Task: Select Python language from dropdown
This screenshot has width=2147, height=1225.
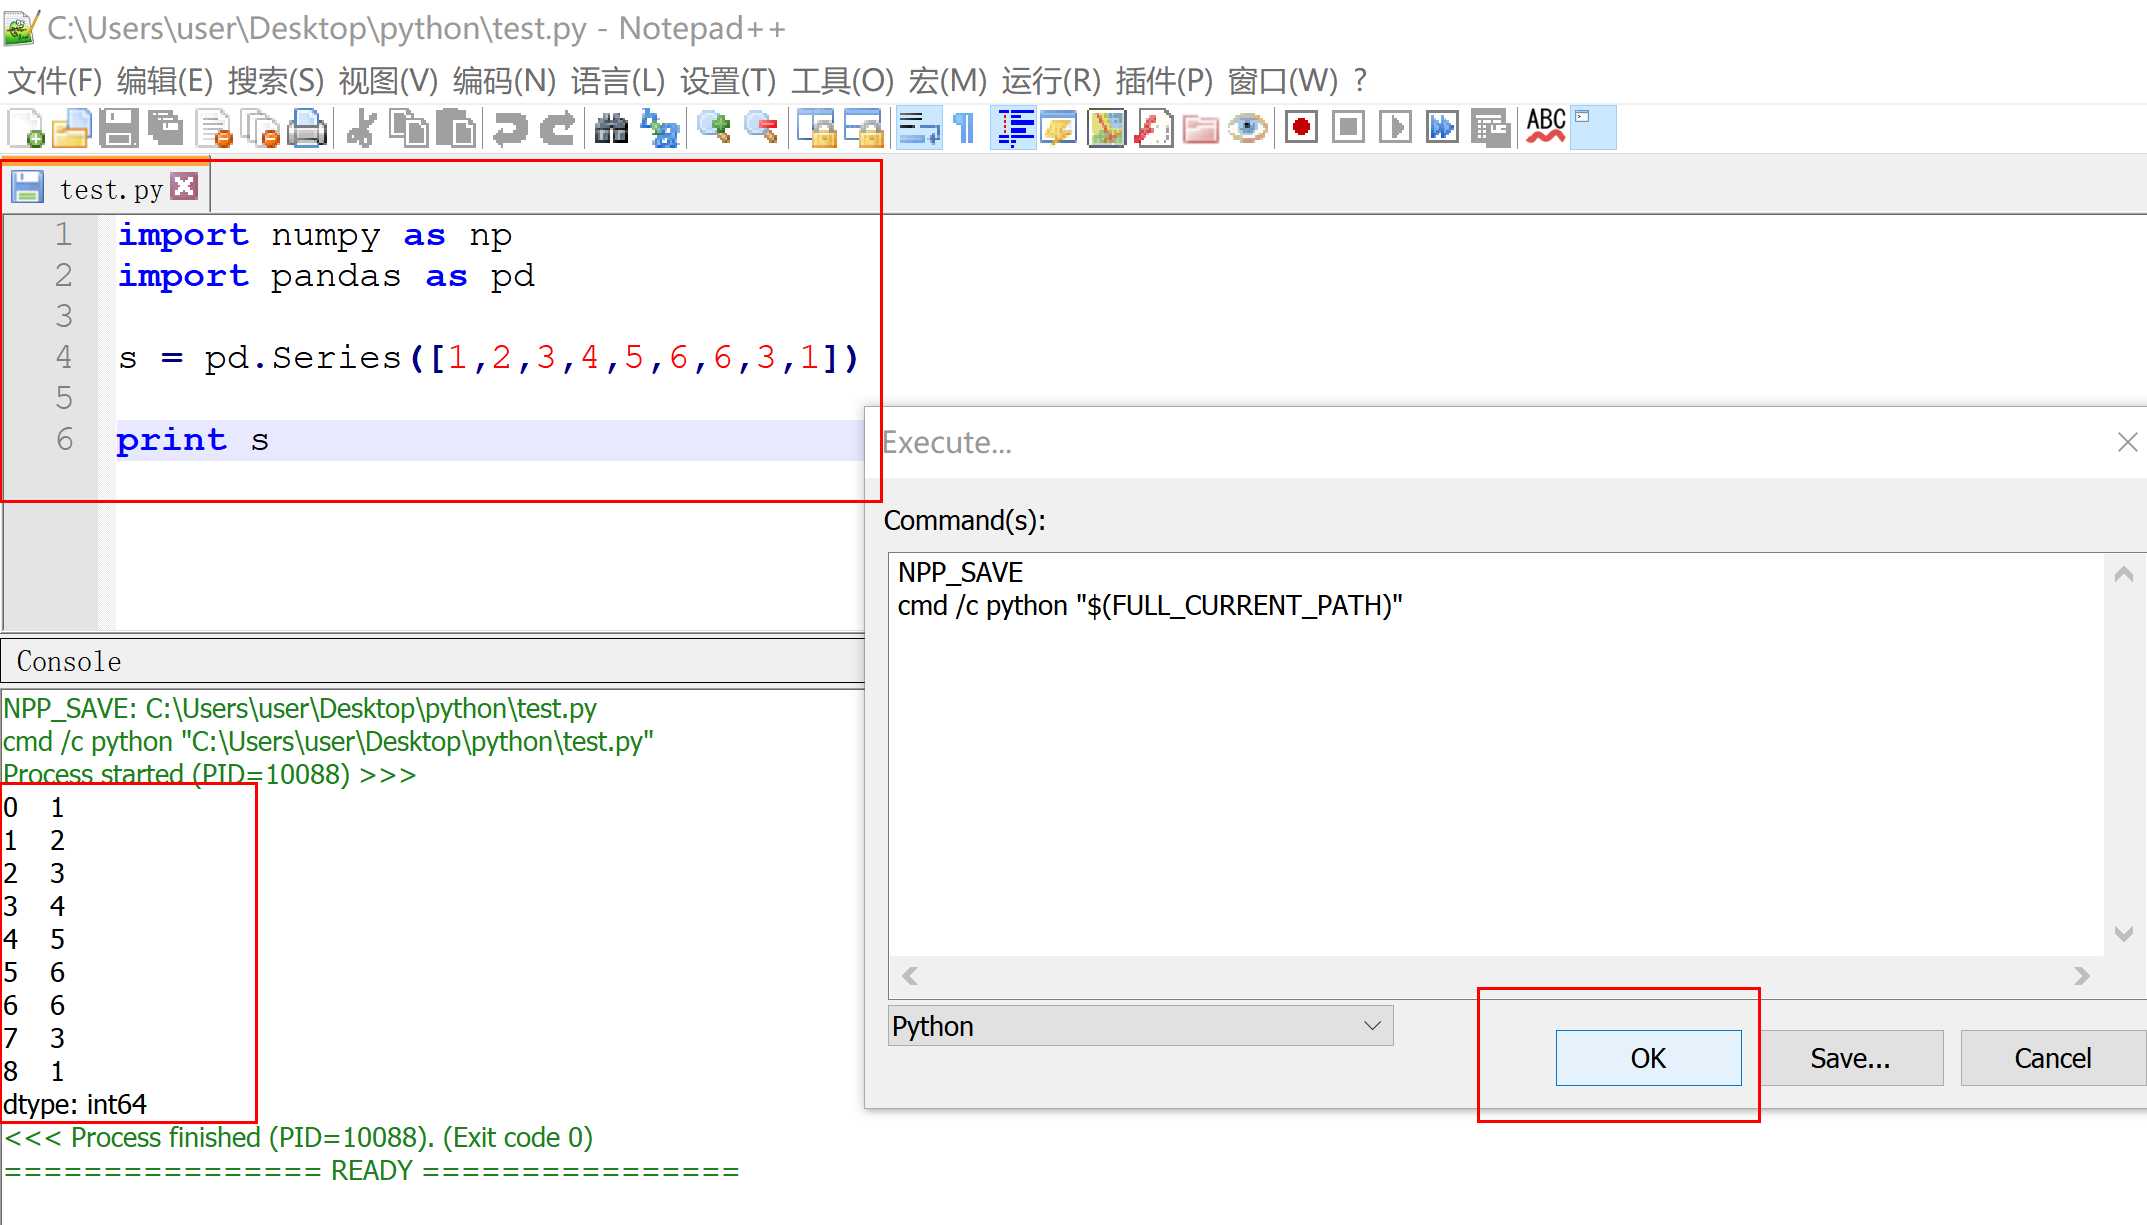Action: [1135, 1026]
